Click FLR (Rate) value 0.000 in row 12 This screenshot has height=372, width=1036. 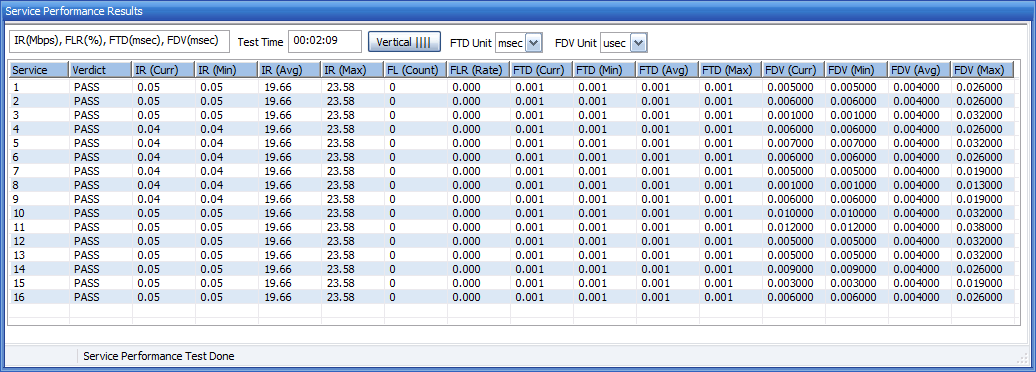click(x=466, y=241)
